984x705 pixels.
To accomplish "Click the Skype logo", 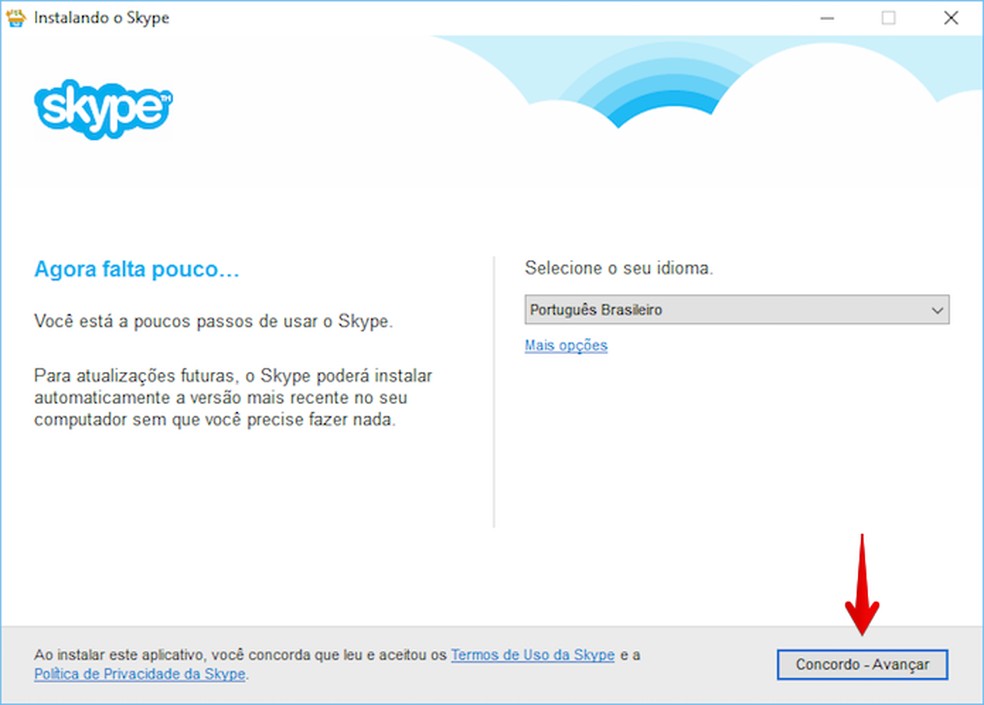I will [x=104, y=109].
